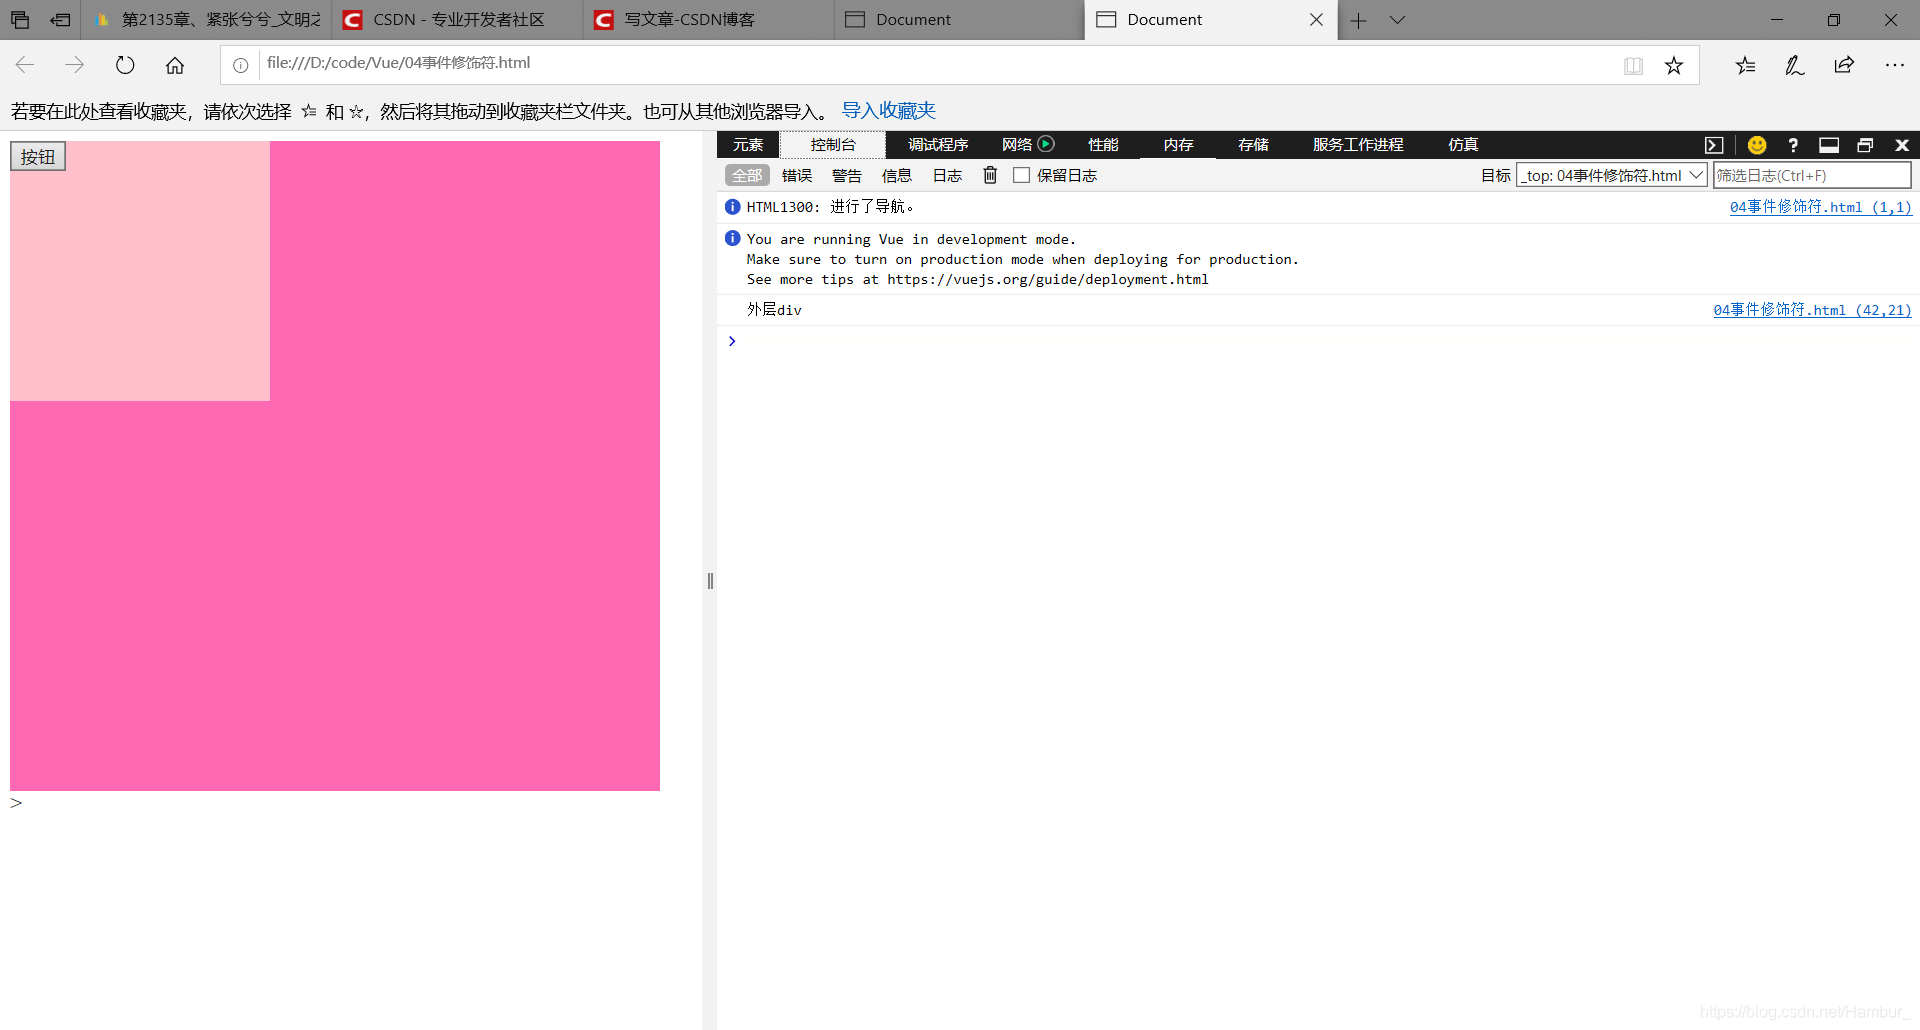This screenshot has width=1920, height=1030.
Task: Close the DevTools panel
Action: coord(1902,145)
